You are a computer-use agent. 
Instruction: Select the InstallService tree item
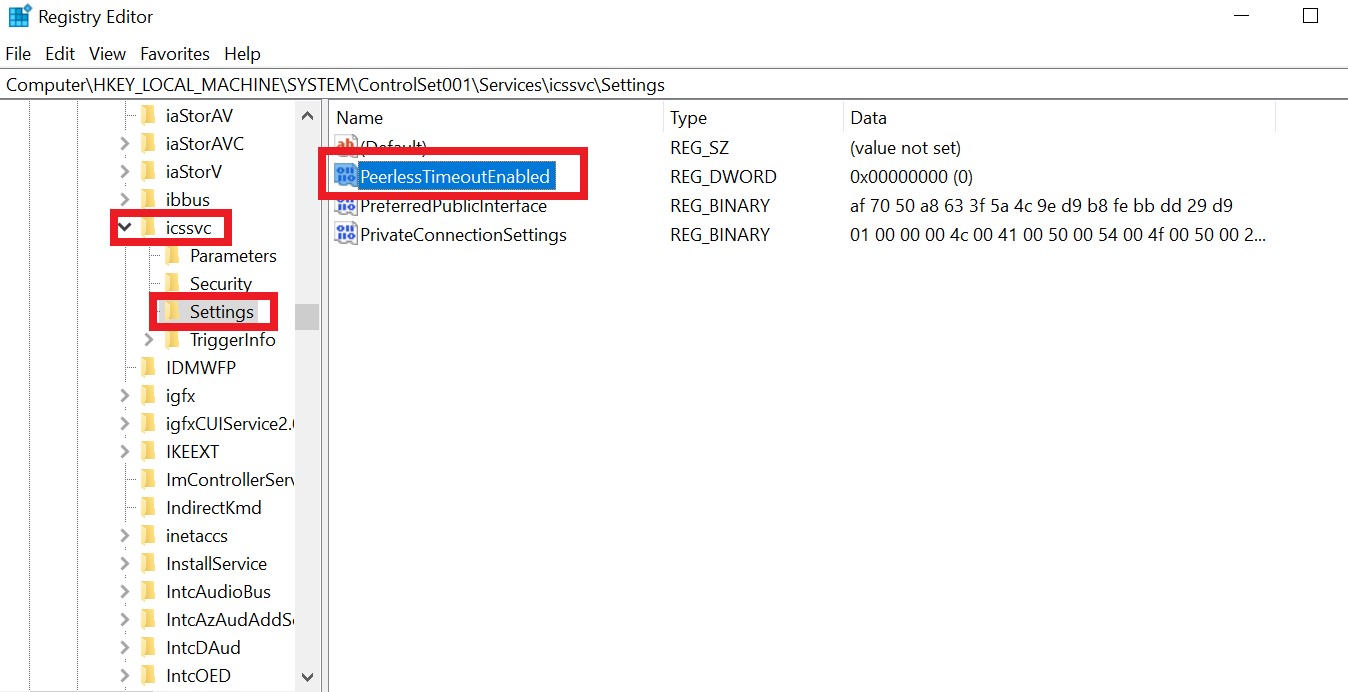pos(214,563)
